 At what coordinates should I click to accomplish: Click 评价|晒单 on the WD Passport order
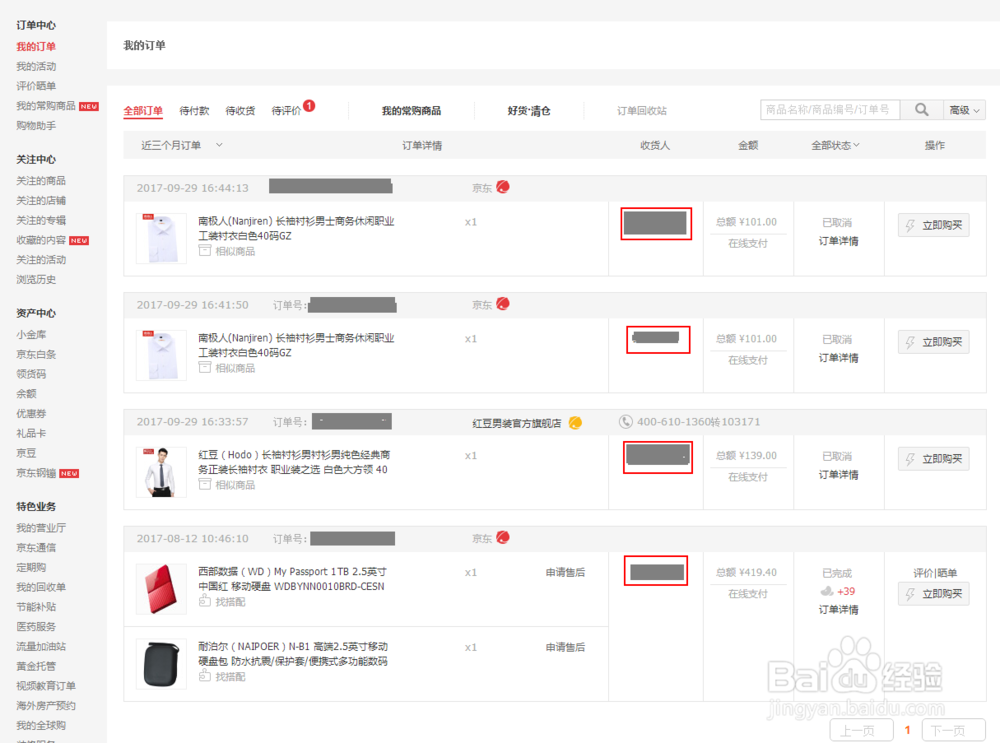[x=934, y=573]
